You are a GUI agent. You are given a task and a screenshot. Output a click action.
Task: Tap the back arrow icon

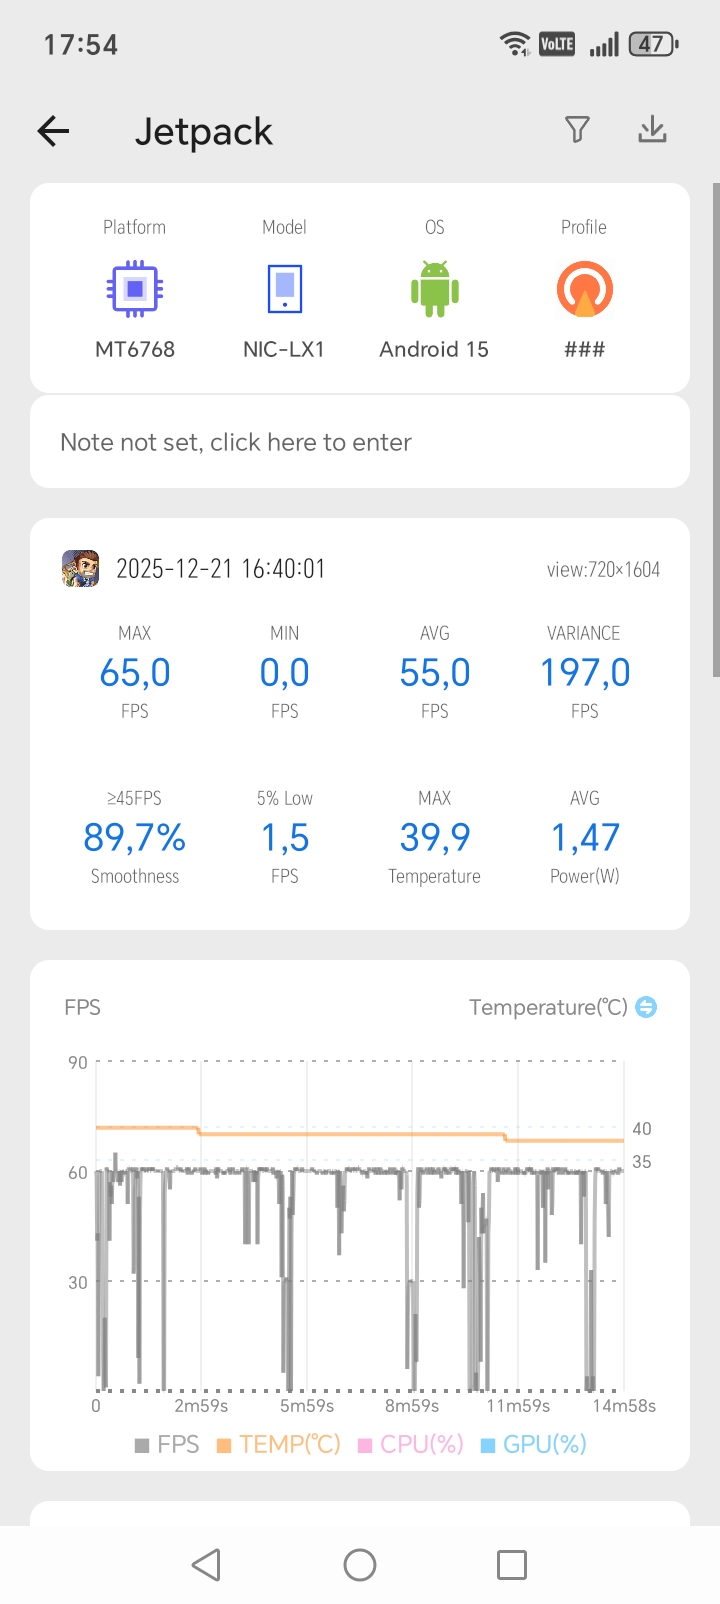click(54, 131)
